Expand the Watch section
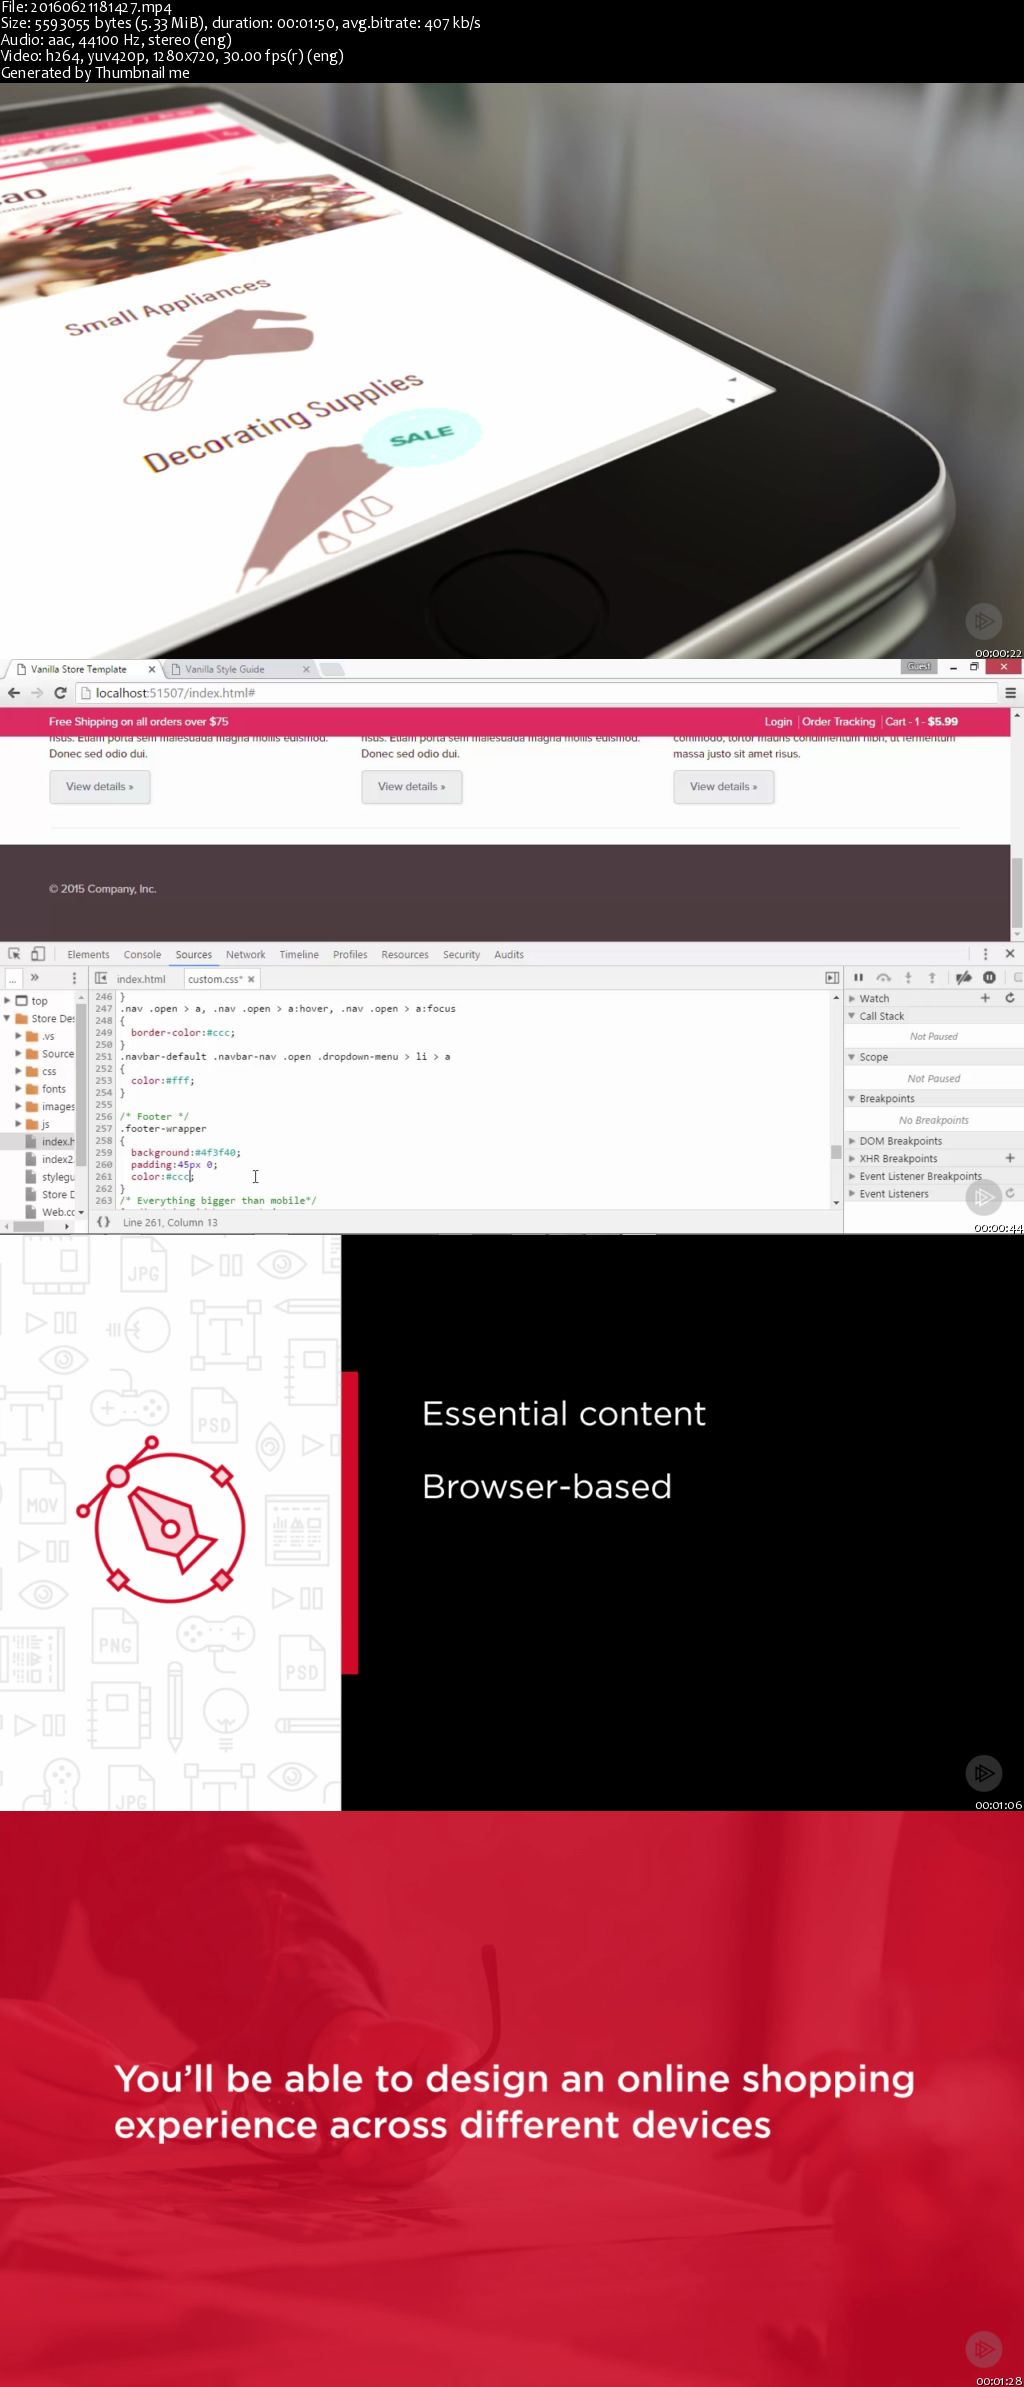The image size is (1024, 2387). coord(852,998)
